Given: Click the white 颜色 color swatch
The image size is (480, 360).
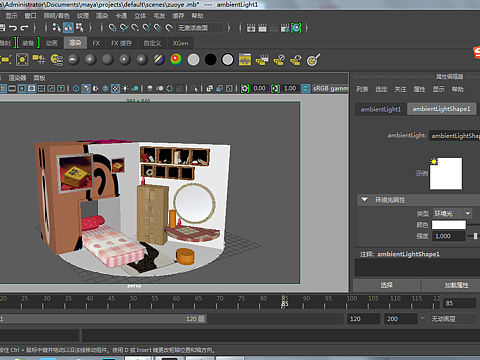Looking at the screenshot, I should coord(449,225).
